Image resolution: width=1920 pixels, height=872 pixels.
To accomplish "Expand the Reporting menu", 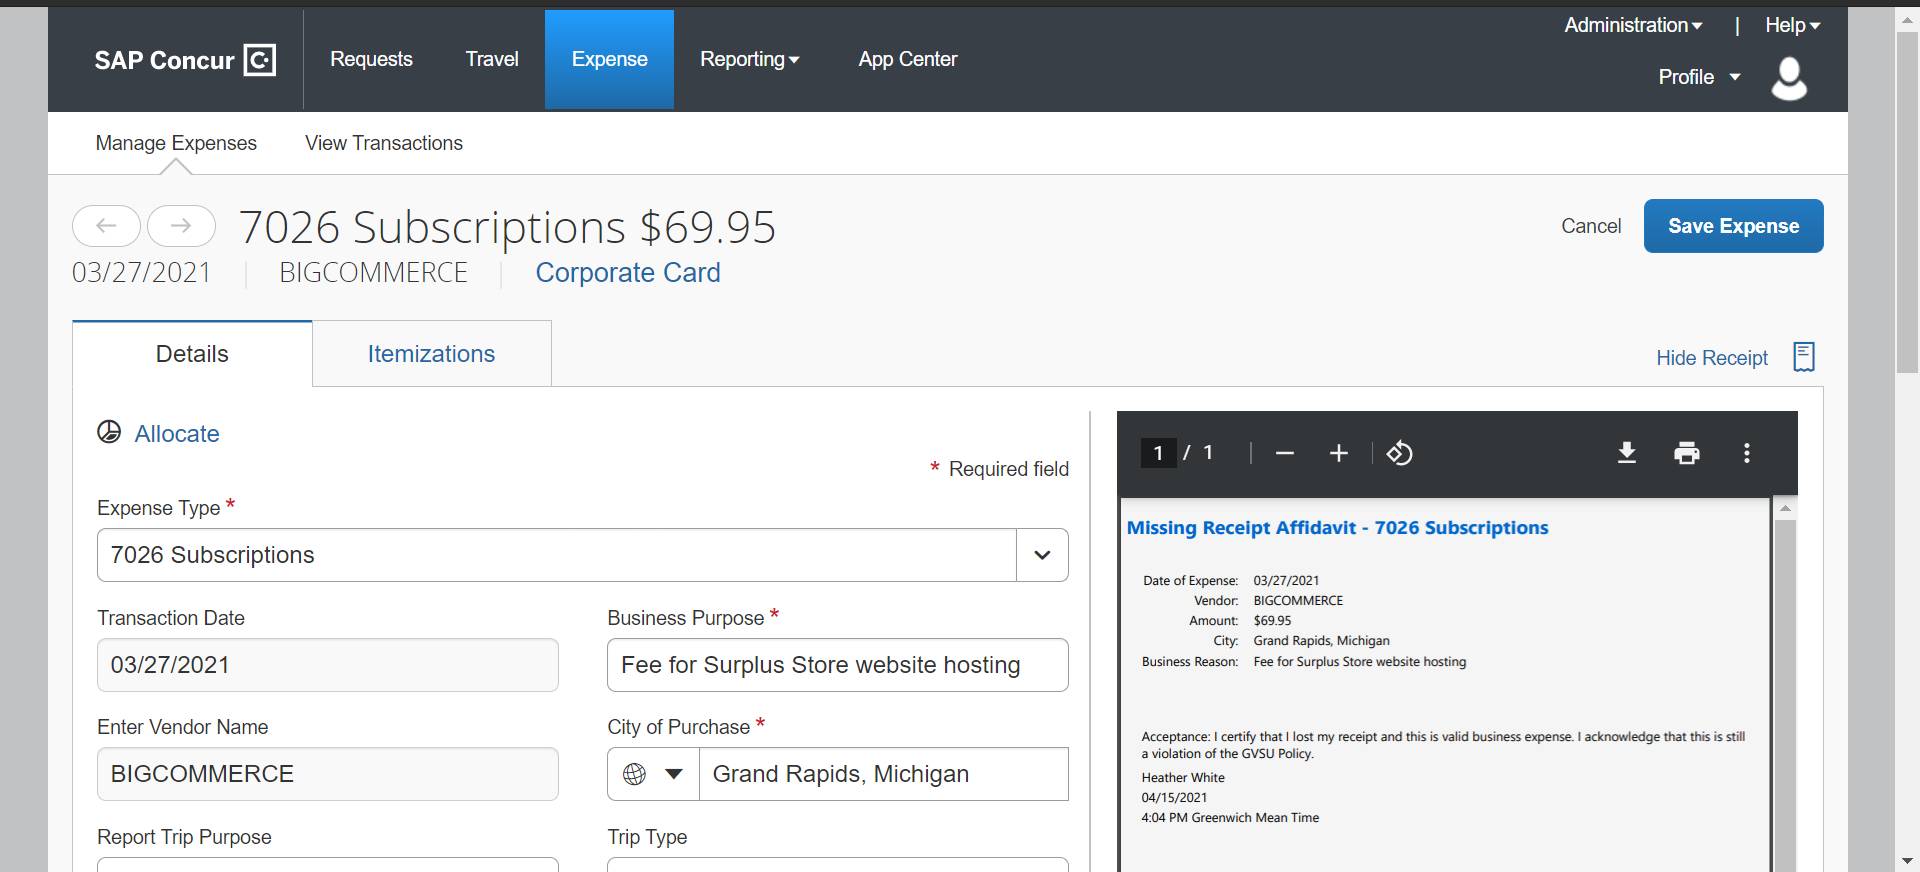I will tap(749, 59).
